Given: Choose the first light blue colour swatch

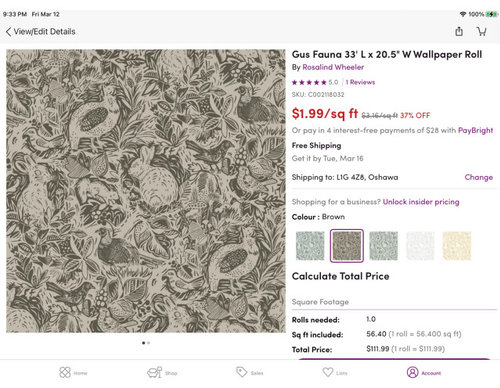Looking at the screenshot, I should [310, 246].
